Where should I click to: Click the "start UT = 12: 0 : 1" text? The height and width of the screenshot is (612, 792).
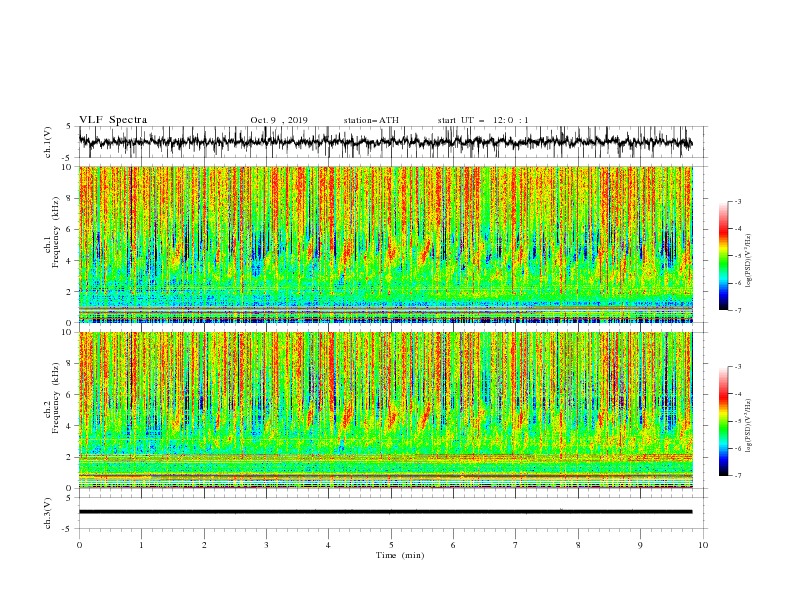(483, 120)
